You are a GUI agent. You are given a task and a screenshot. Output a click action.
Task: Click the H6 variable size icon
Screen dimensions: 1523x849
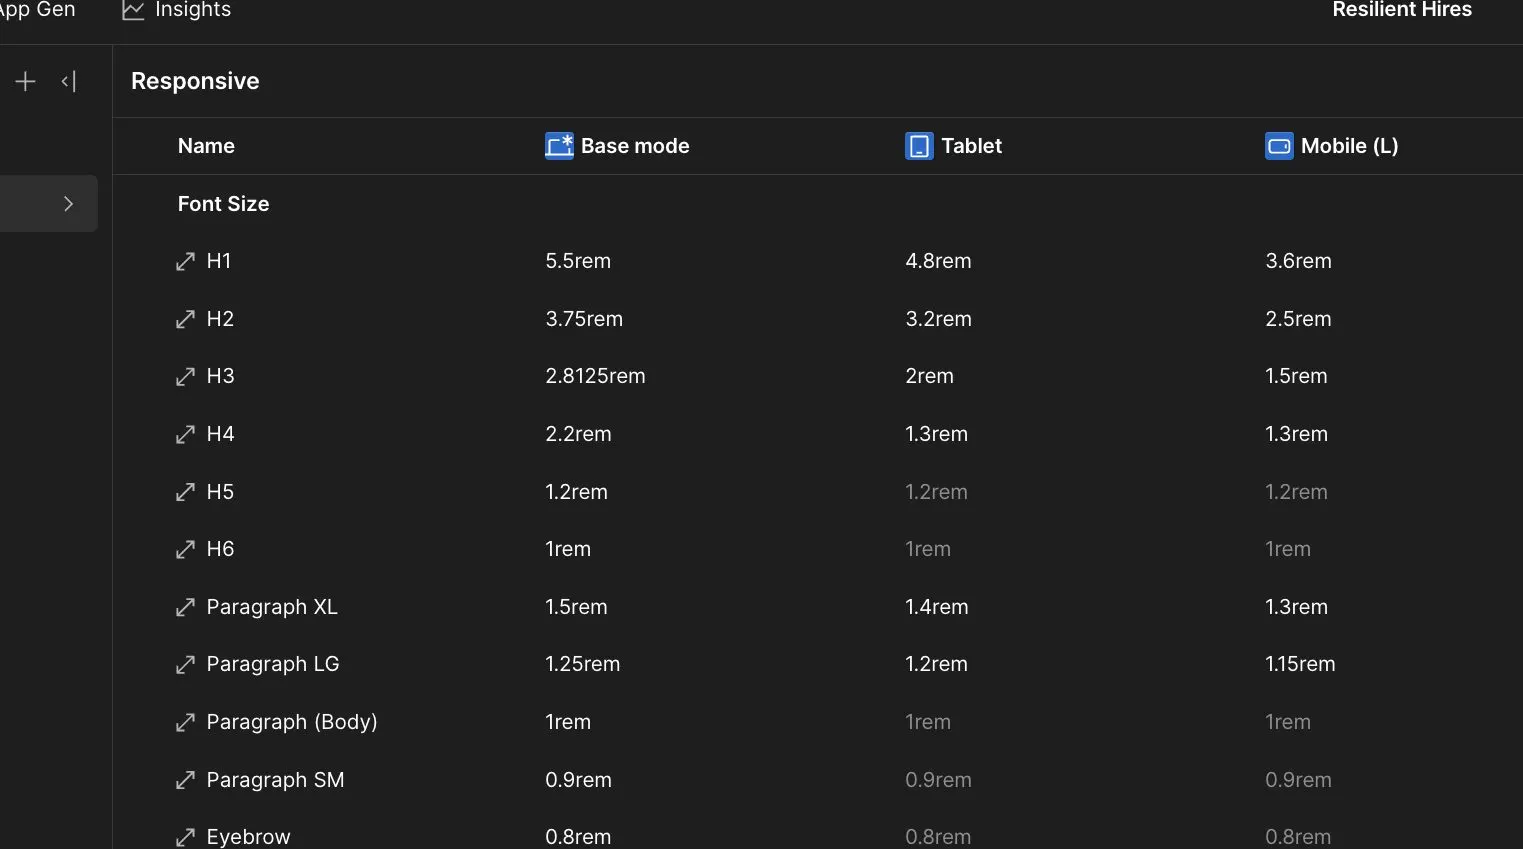[185, 549]
